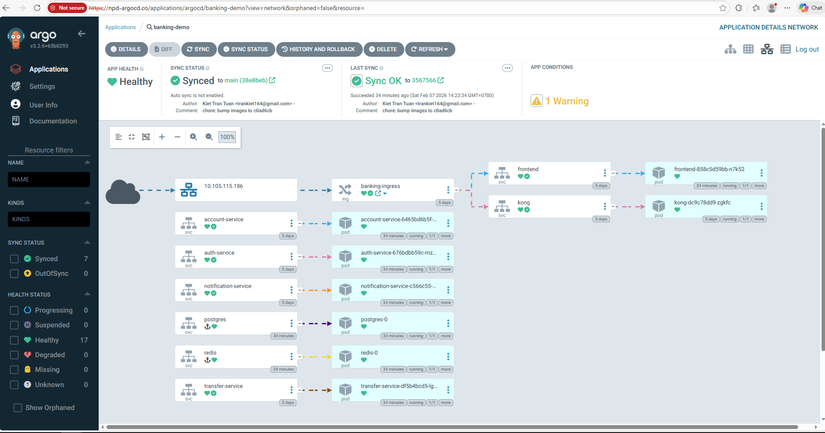Switch to the resource list view icon

786,49
